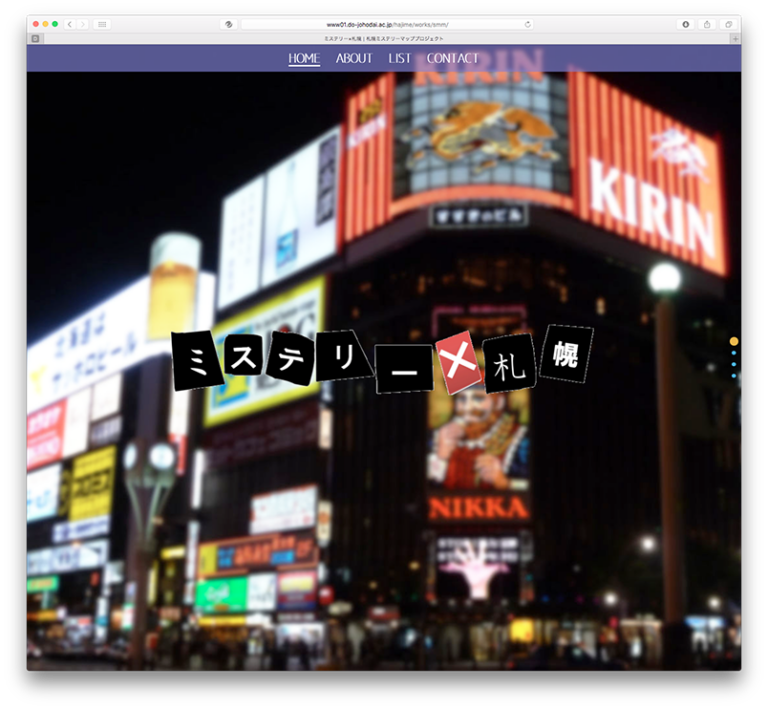Screen dimensions: 768x709
Task: Open the downloads icon in toolbar
Action: [x=686, y=24]
